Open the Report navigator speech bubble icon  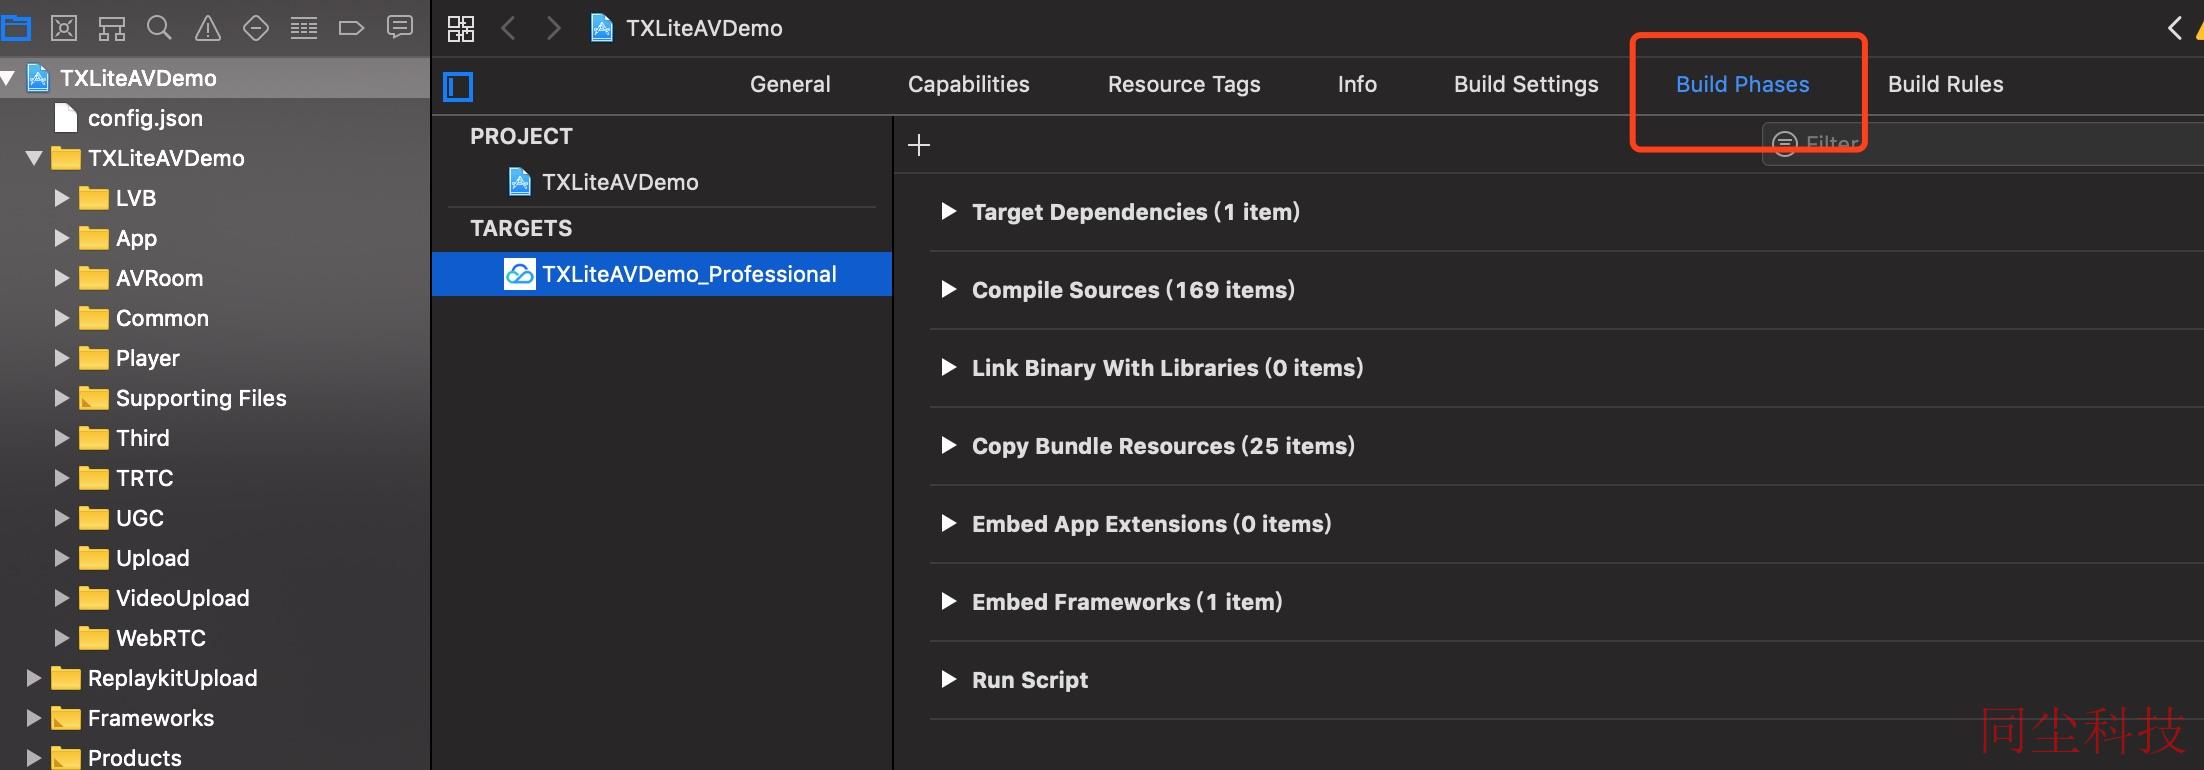pyautogui.click(x=400, y=27)
